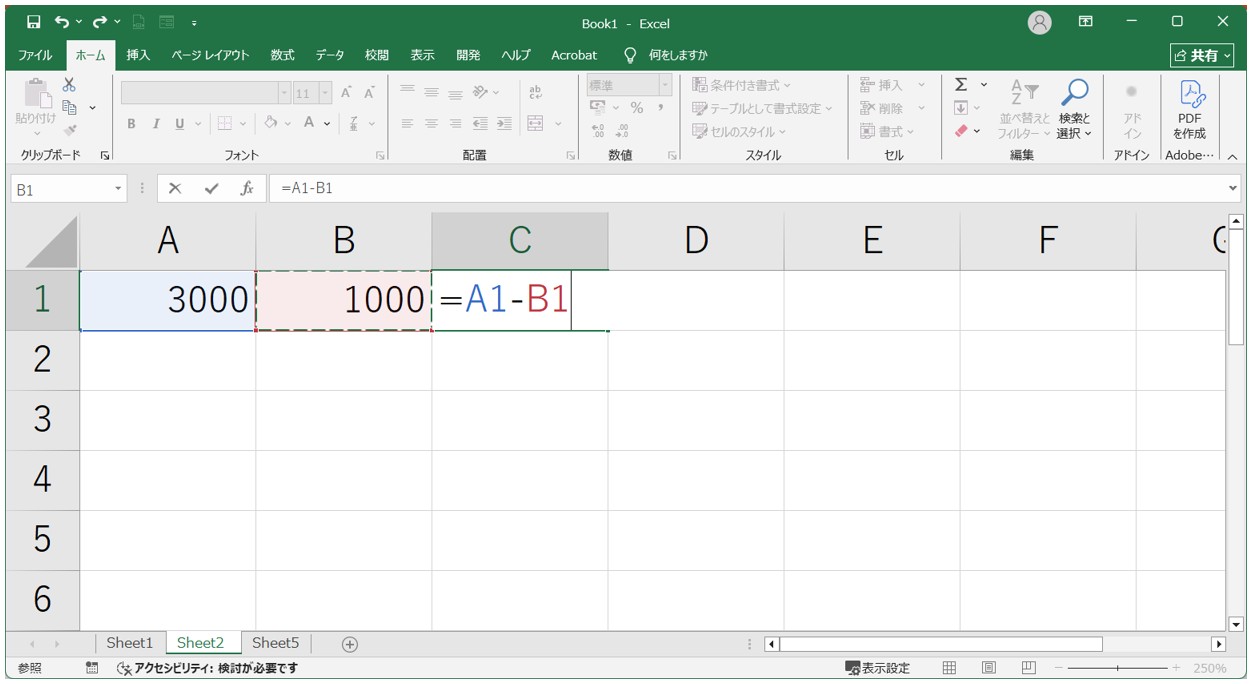Toggle Align Left in alignment group
1253x684 pixels.
[x=408, y=124]
